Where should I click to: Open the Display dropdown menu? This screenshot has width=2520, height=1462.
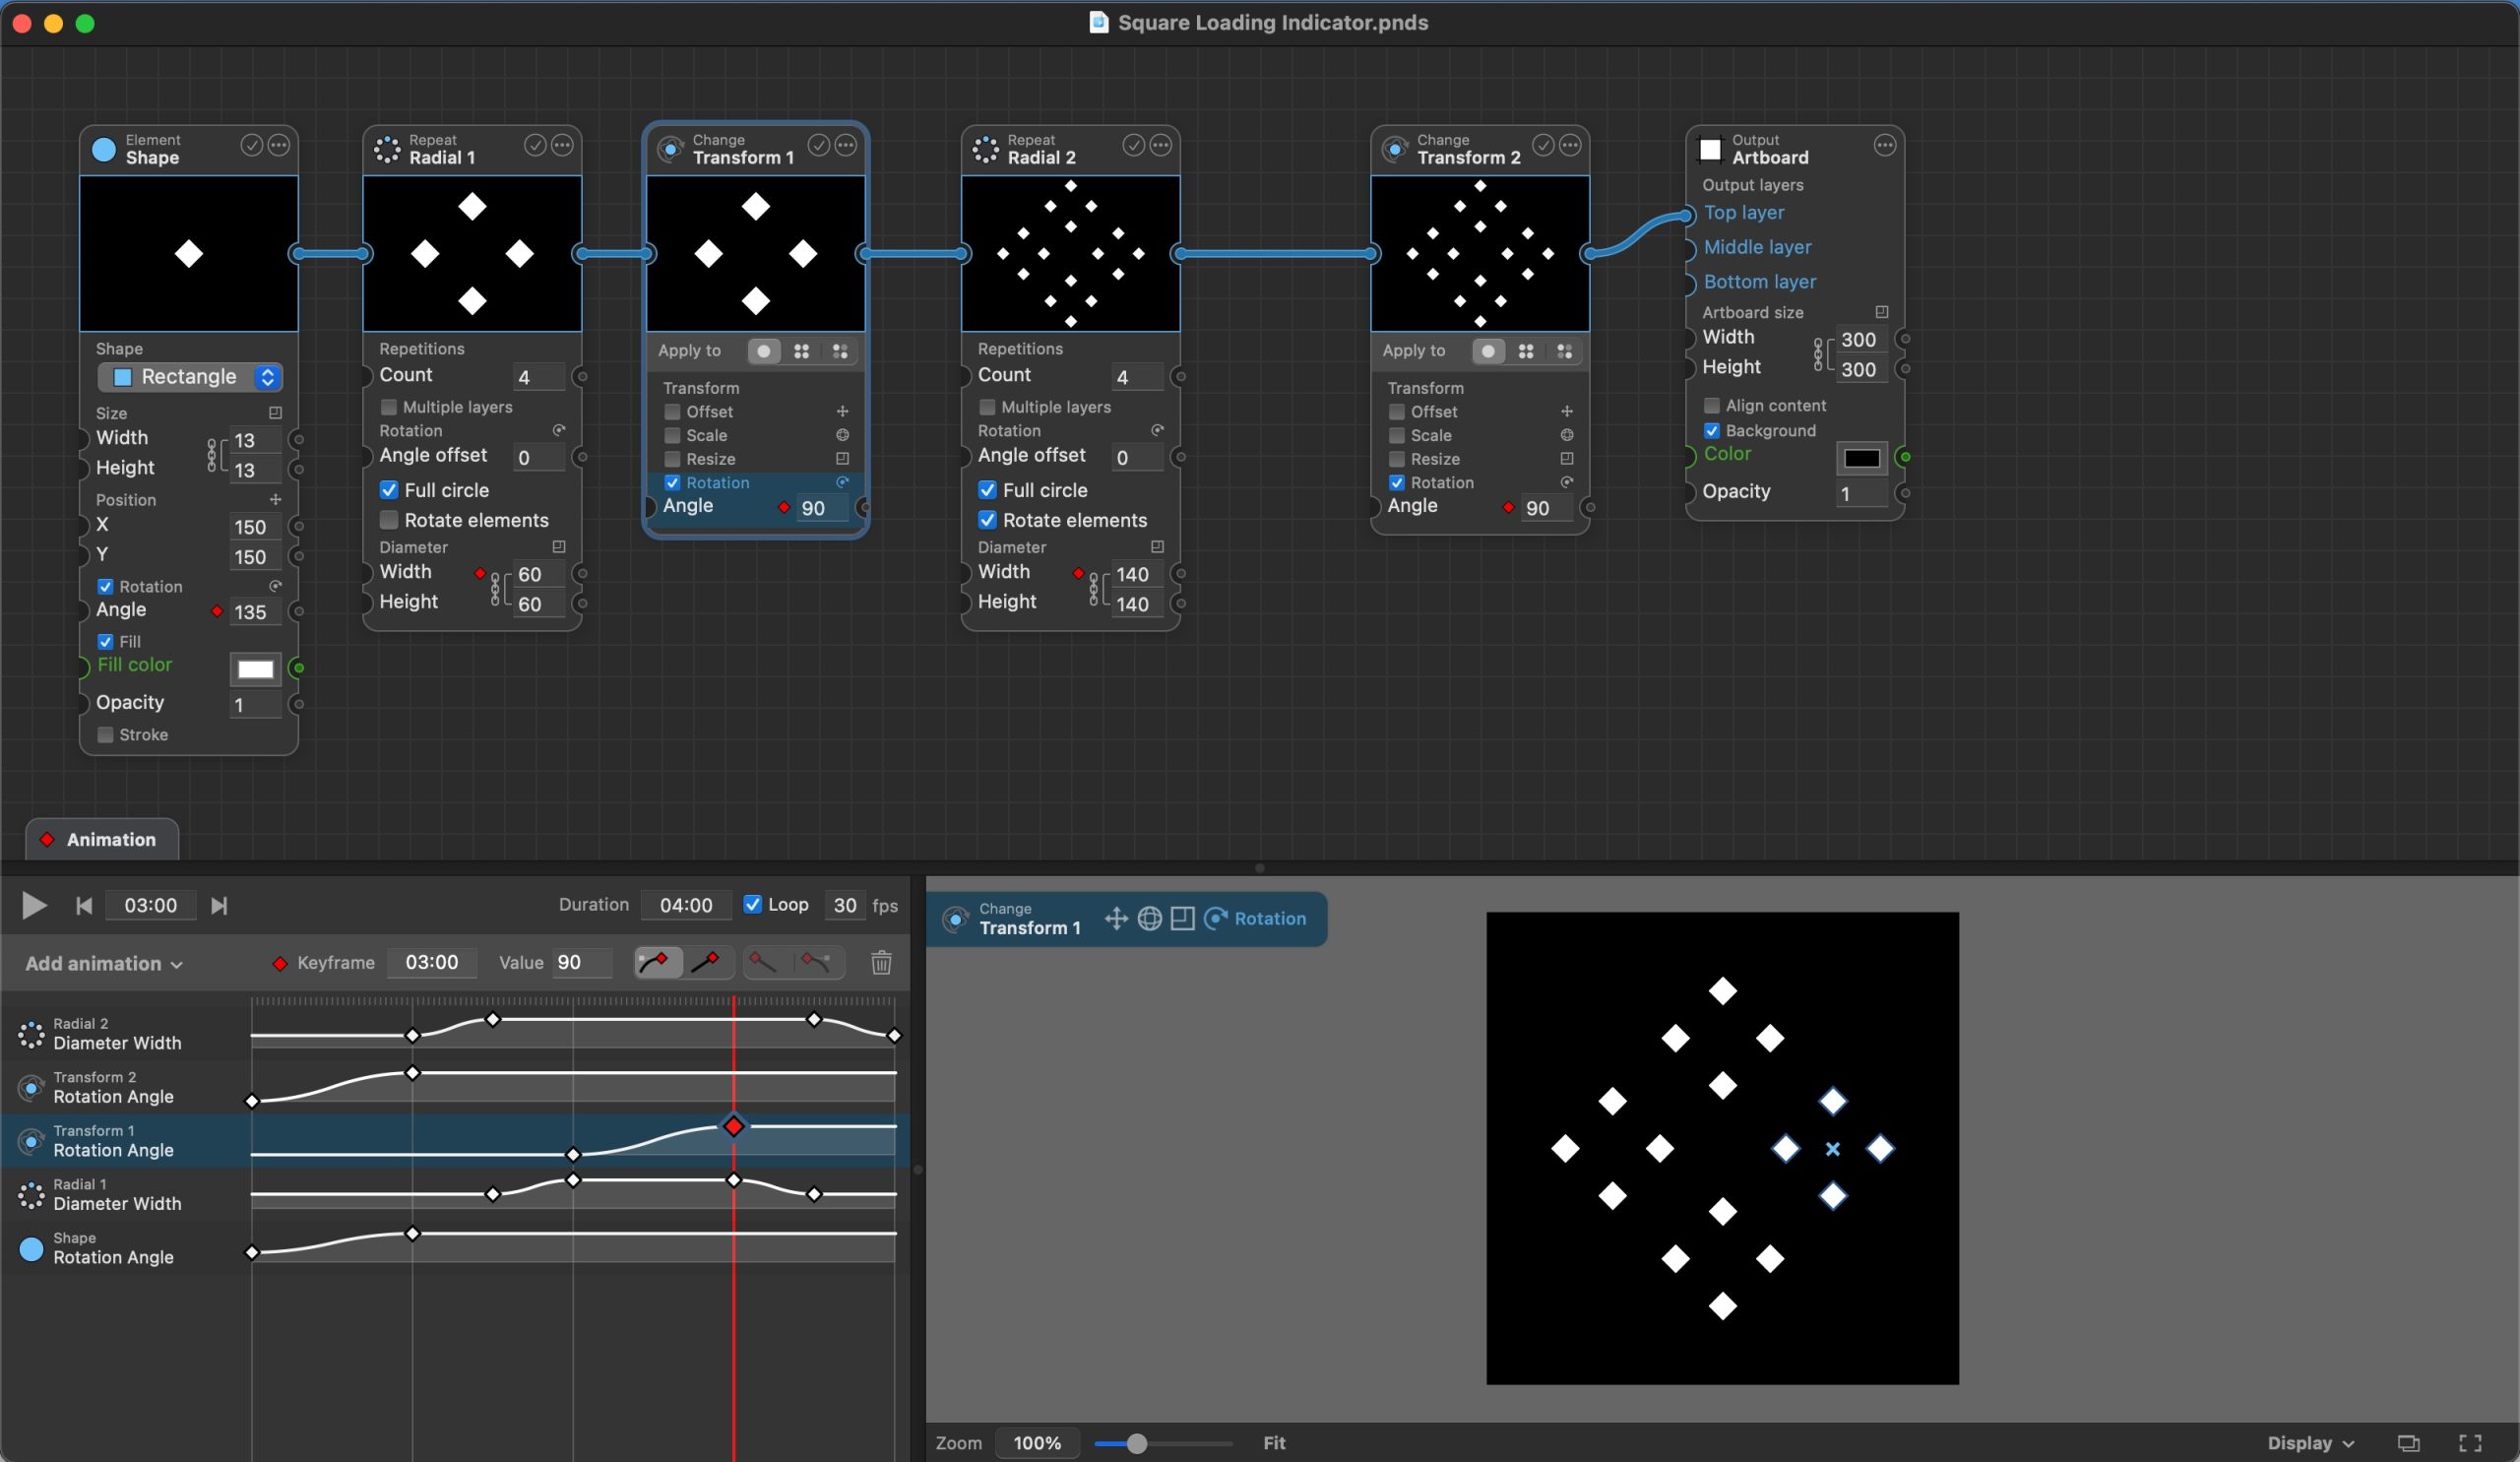point(2310,1443)
